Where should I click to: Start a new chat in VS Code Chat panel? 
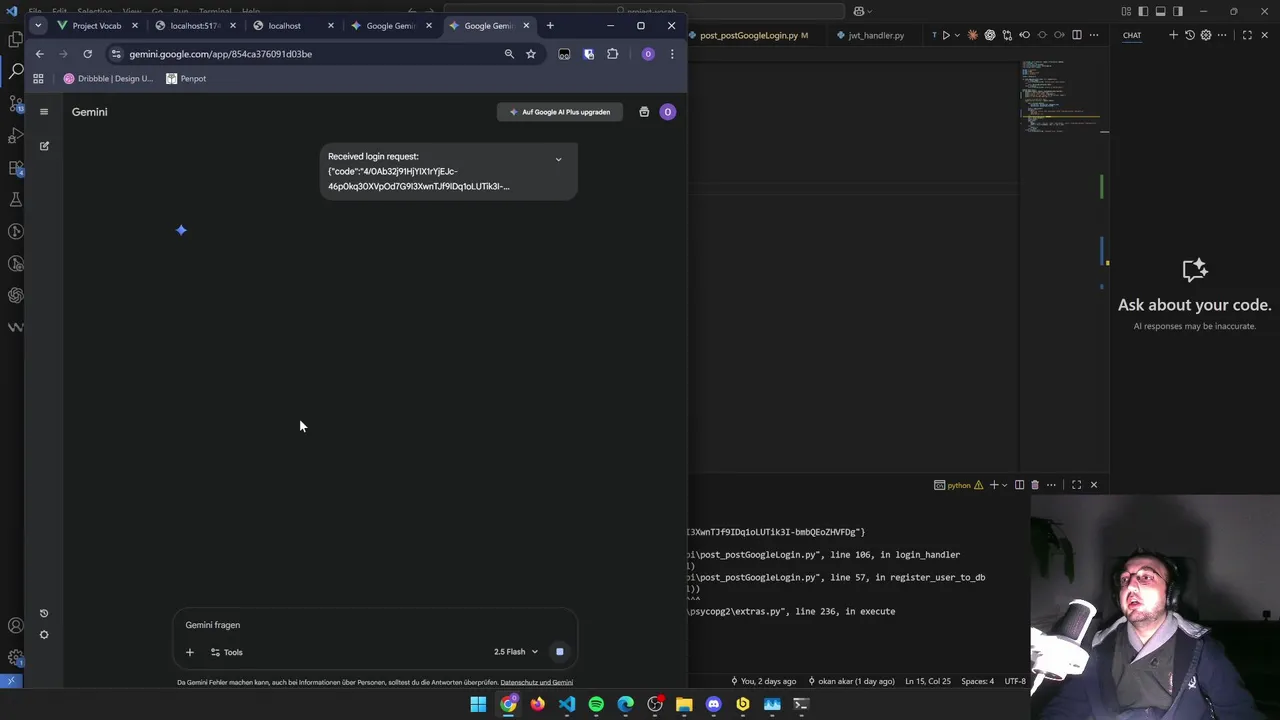[x=1174, y=35]
